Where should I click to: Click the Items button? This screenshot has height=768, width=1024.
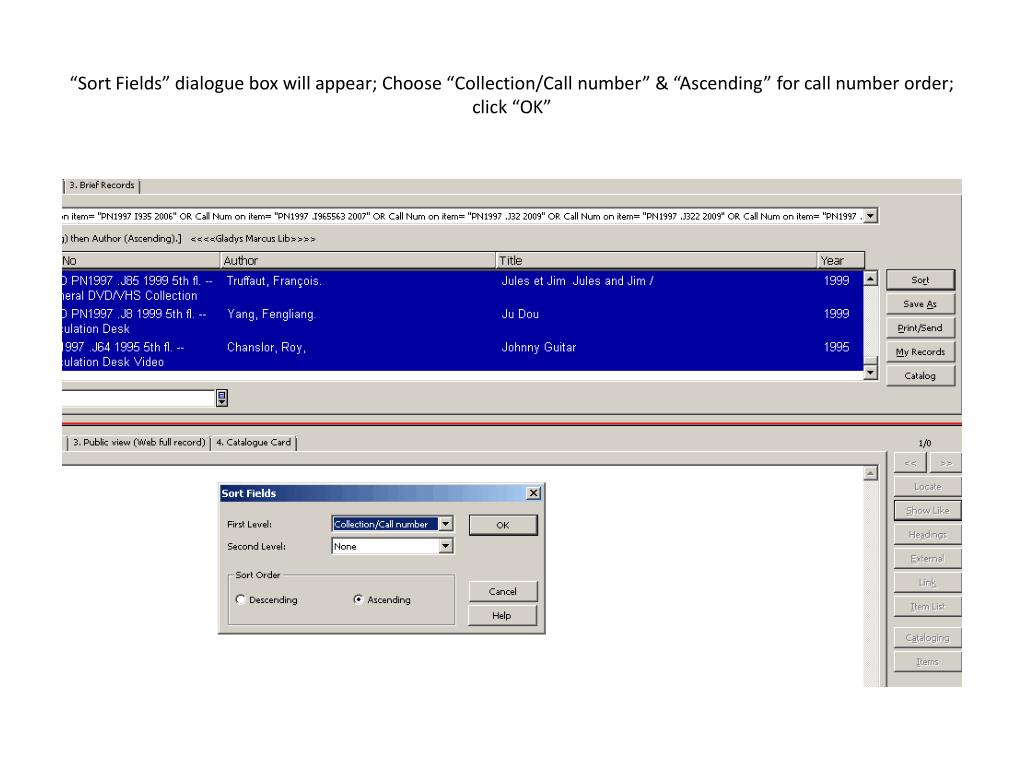pos(927,662)
